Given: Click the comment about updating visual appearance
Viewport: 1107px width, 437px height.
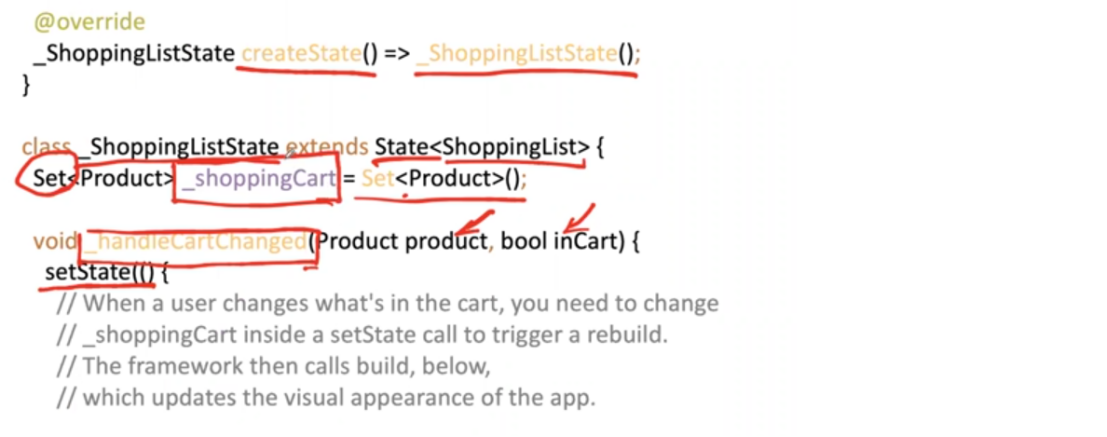Looking at the screenshot, I should pyautogui.click(x=326, y=398).
